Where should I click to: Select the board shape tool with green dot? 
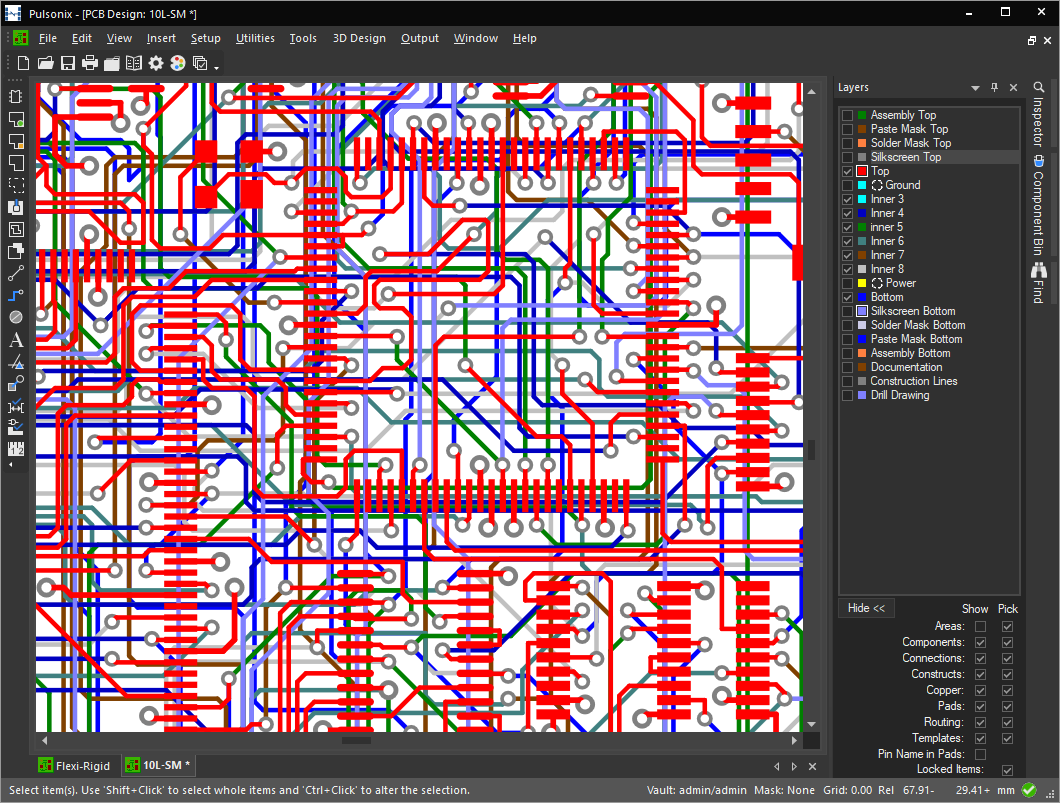pos(16,119)
